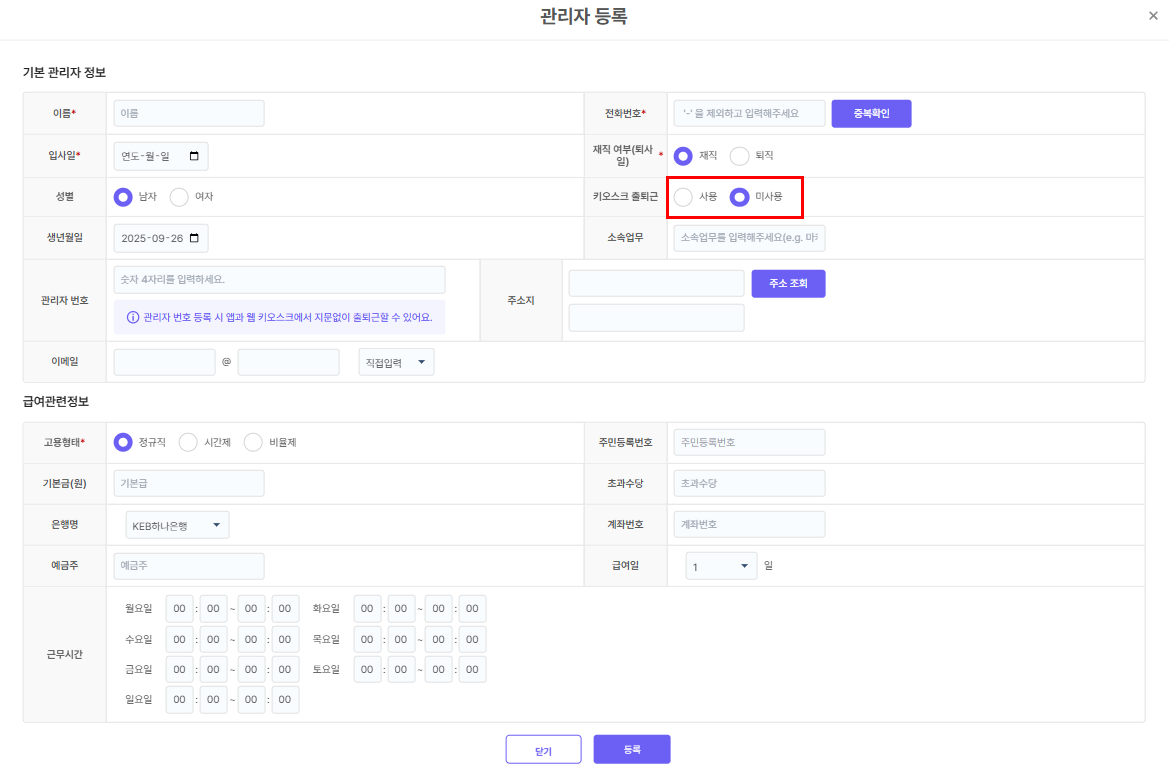Click the 주소 조회 button
Viewport: 1169px width, 769px height.
(x=788, y=284)
